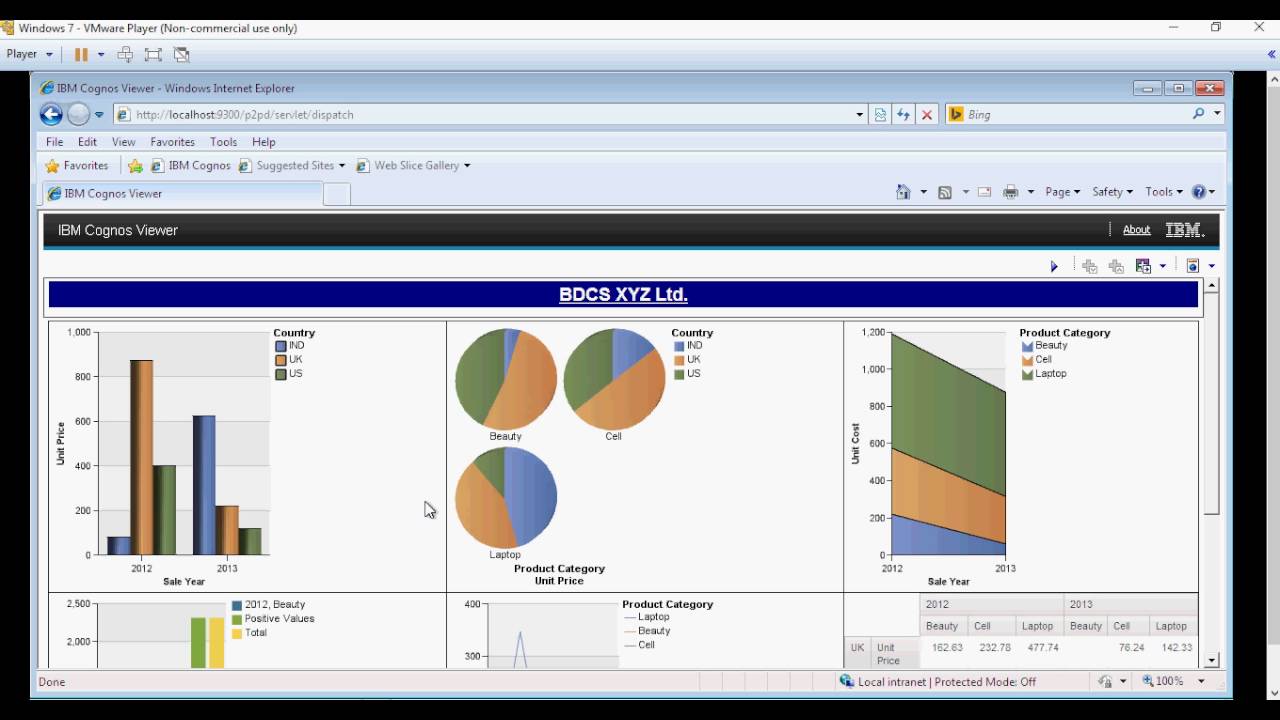1280x720 pixels.
Task: Click the Cognos Drill Up icon
Action: (x=1116, y=266)
